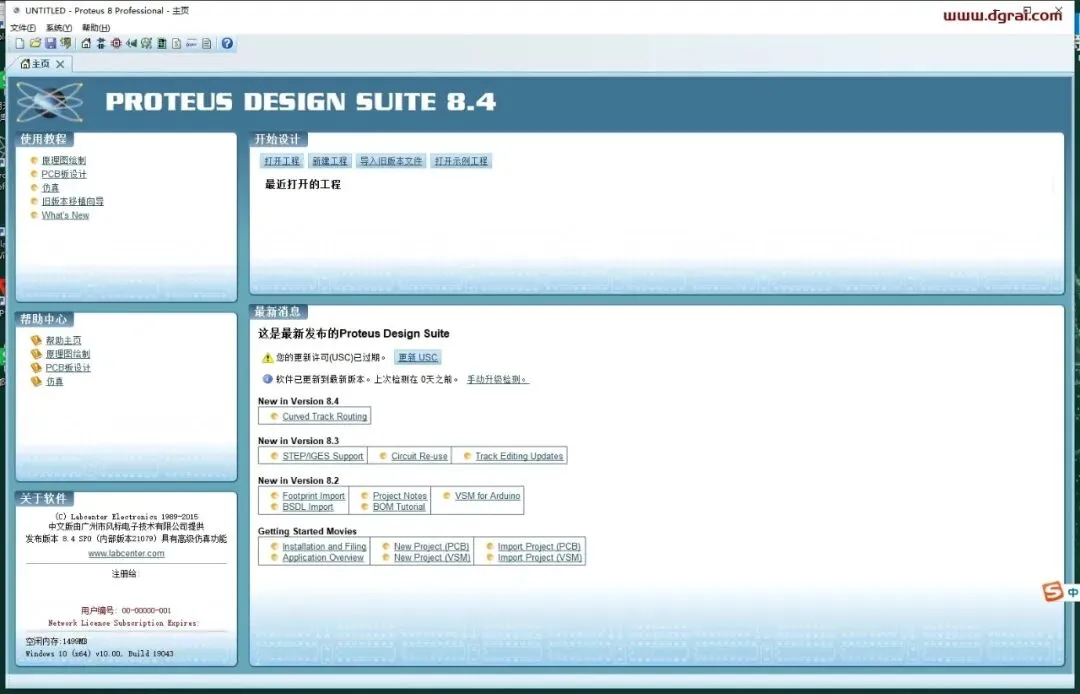Play the New Project (VSM) movie
Screen dimensions: 1080x694
[432, 558]
